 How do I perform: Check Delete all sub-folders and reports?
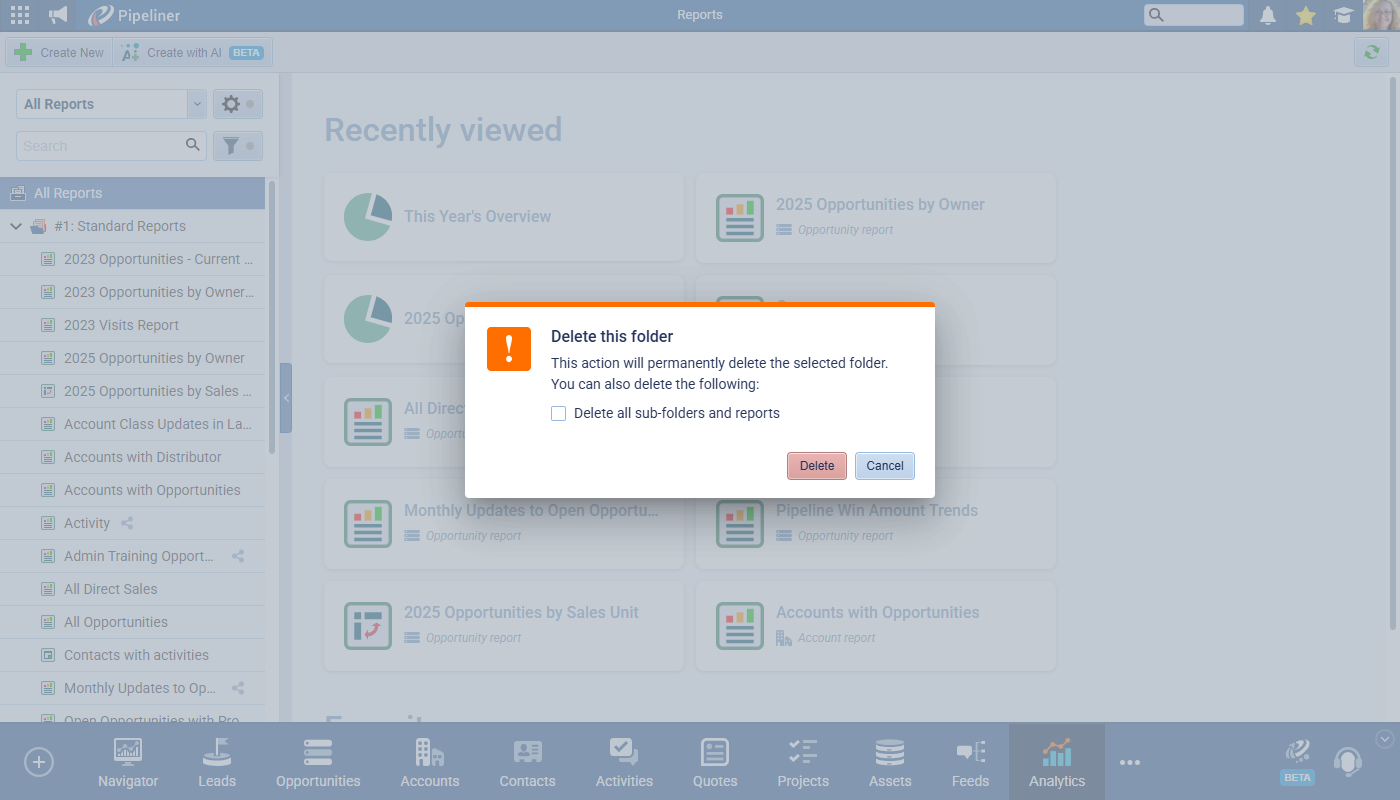click(x=559, y=413)
